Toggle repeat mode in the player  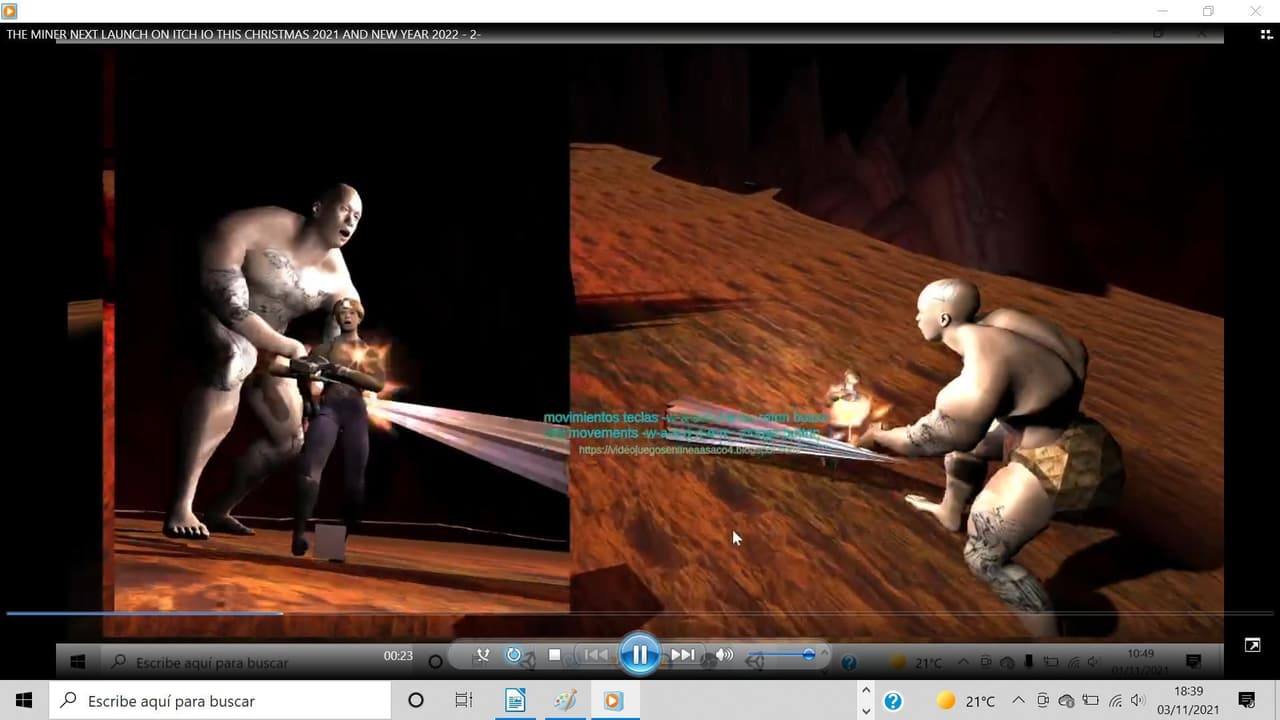coord(514,655)
